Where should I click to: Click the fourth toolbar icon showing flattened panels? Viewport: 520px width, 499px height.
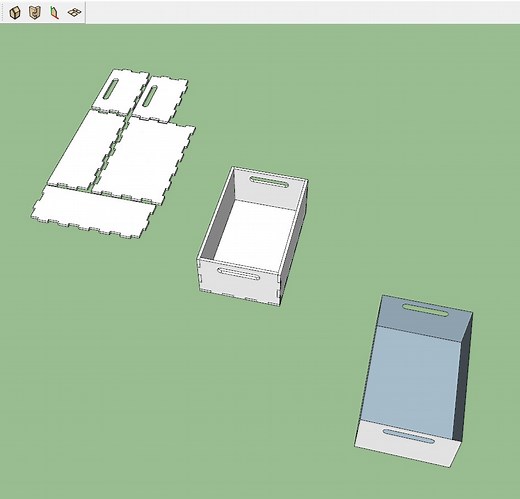(x=74, y=12)
